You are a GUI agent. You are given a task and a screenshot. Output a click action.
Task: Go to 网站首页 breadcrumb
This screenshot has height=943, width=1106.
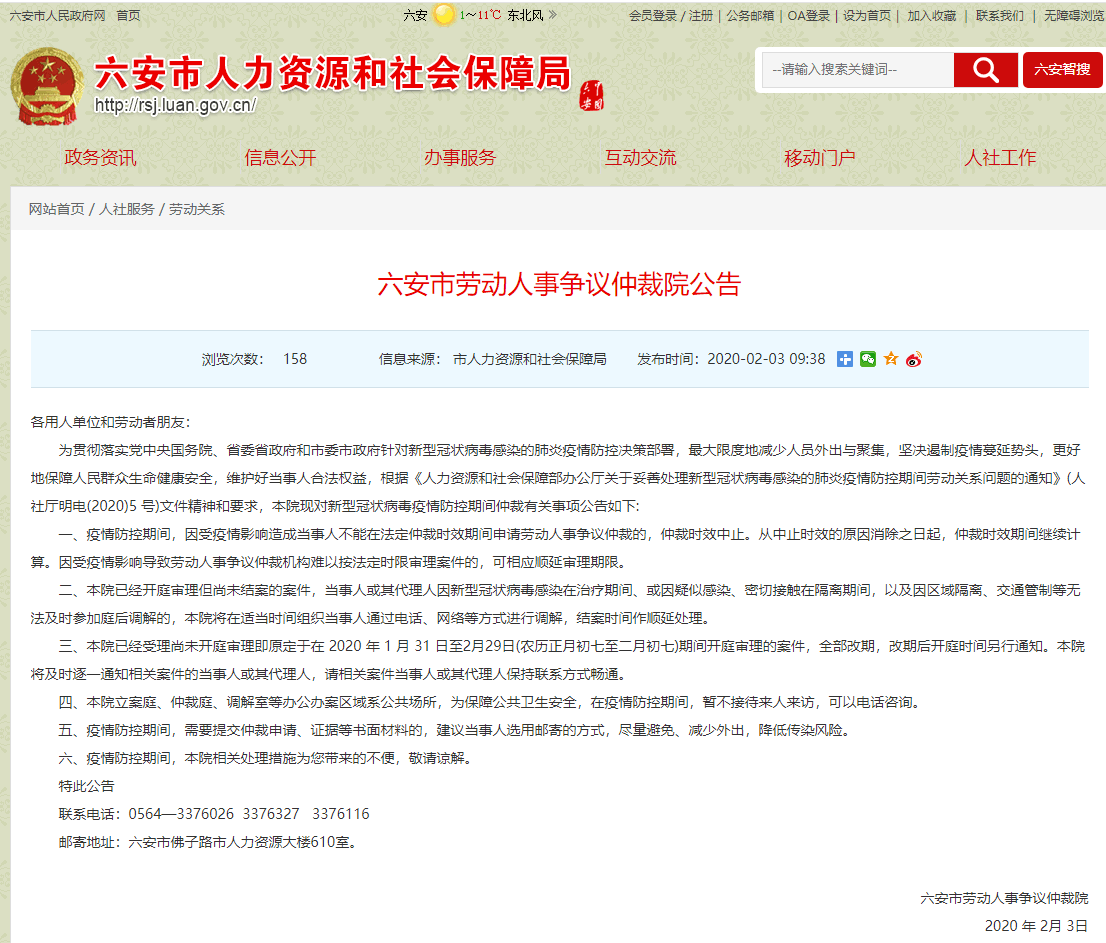tap(56, 209)
